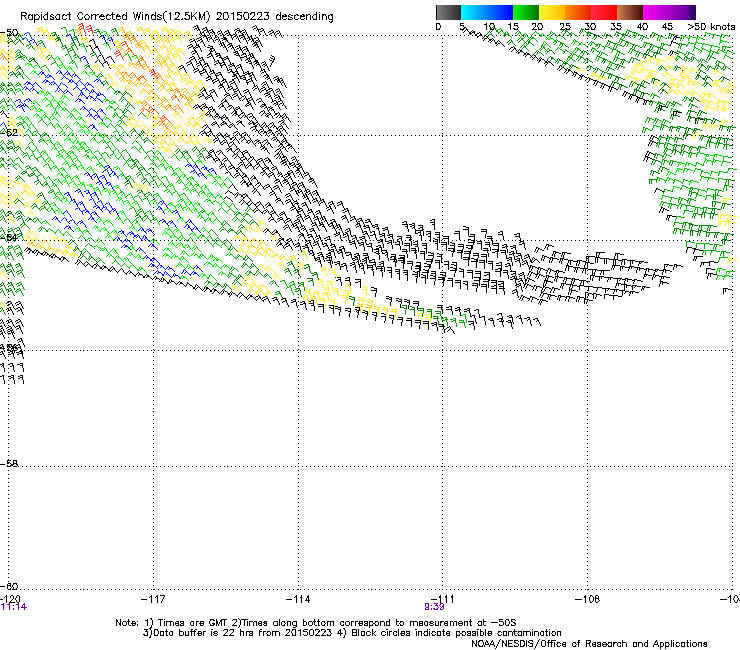Click the -114 longitude axis label
The image size is (740, 650).
click(x=298, y=599)
